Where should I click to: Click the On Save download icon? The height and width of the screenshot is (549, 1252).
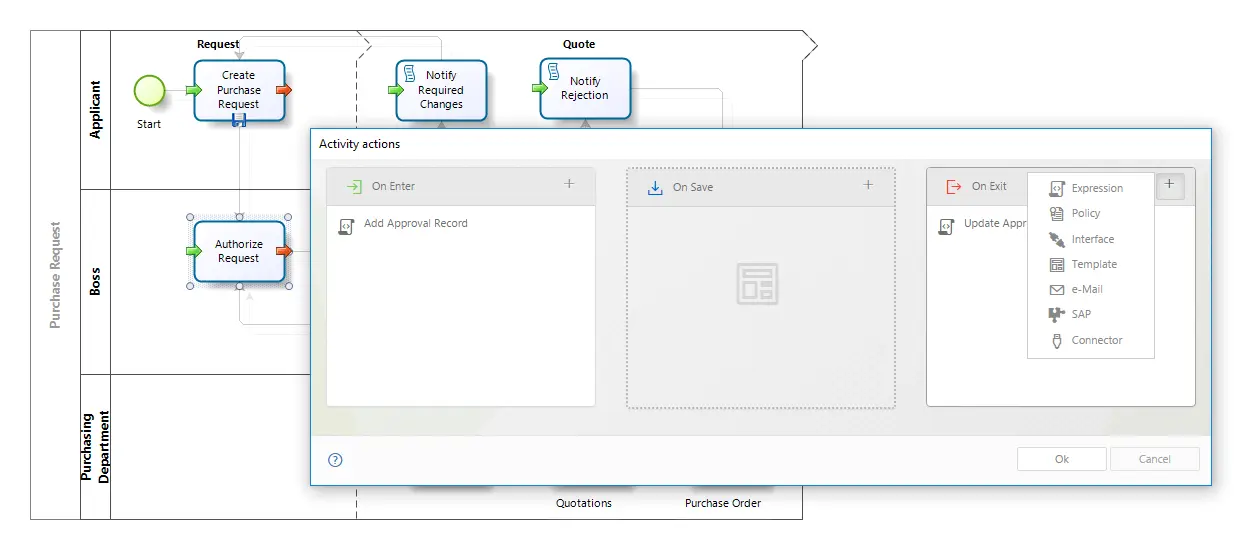(x=656, y=187)
